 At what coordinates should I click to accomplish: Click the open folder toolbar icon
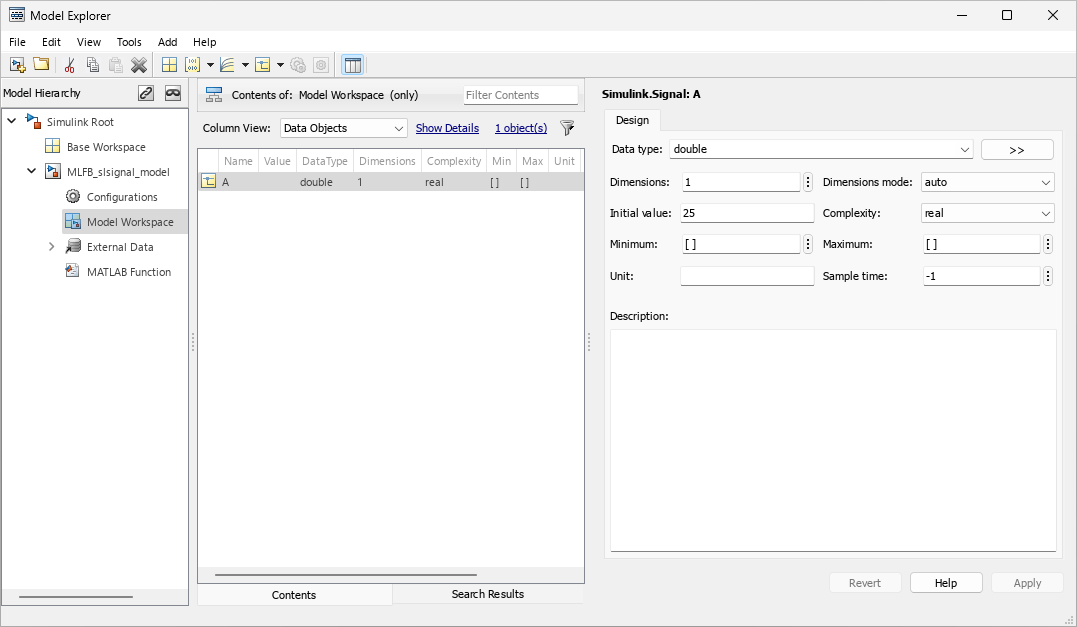click(41, 65)
